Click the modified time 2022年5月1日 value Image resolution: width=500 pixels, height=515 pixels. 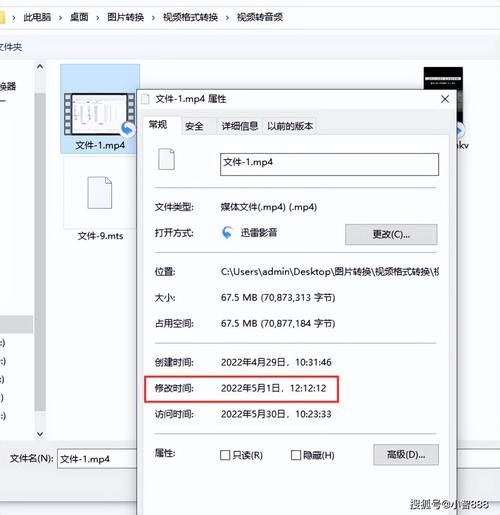273,388
